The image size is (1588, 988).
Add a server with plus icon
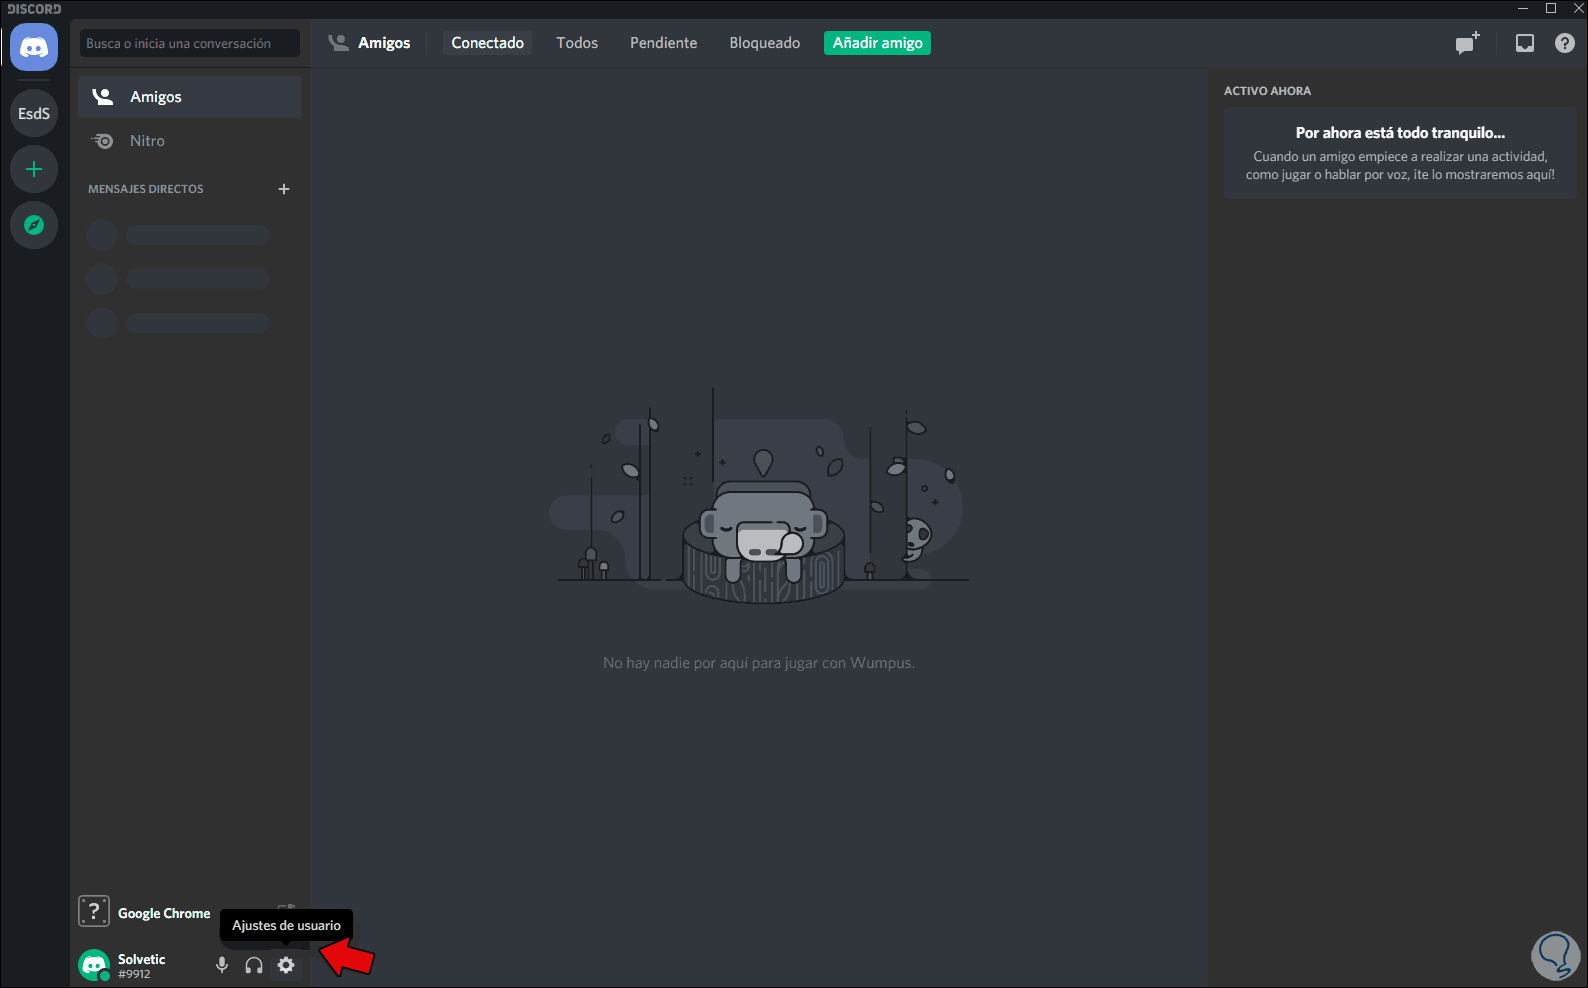[x=34, y=169]
